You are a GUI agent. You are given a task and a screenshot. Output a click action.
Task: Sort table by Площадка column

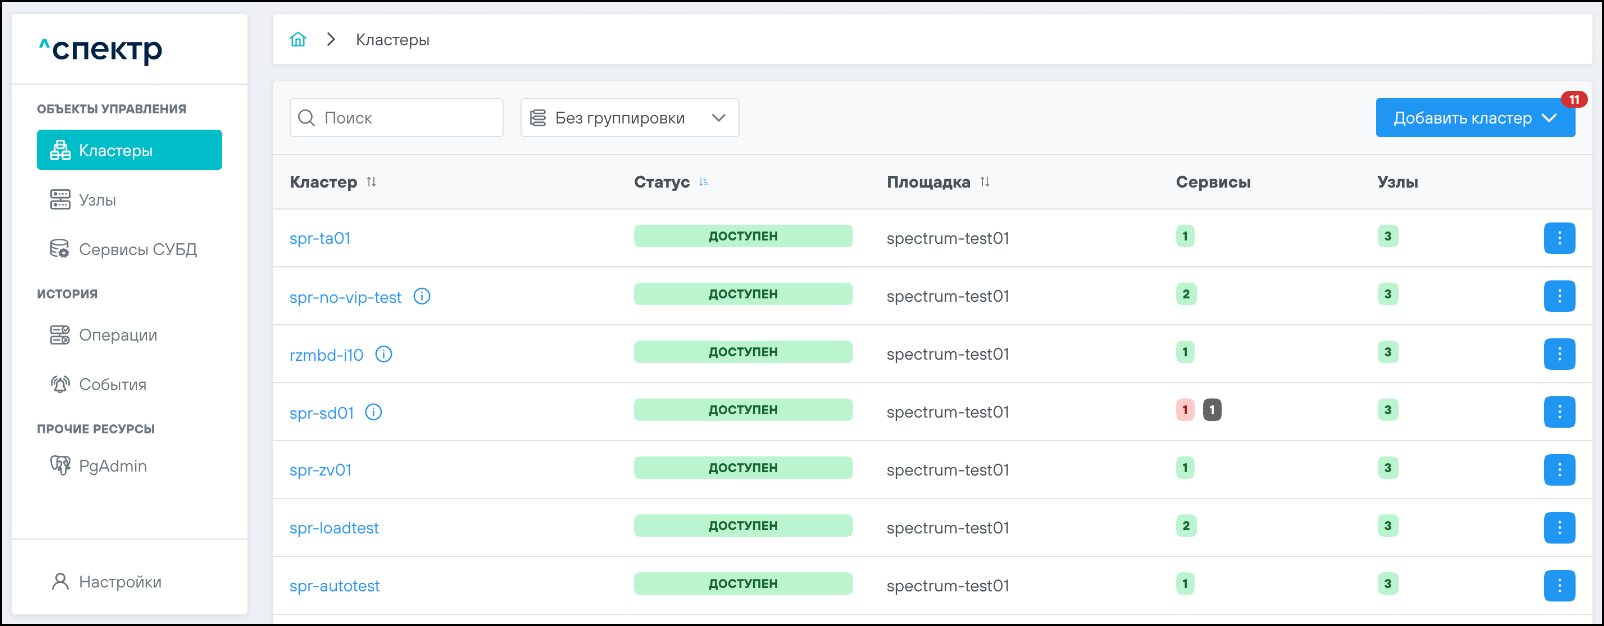[x=985, y=182]
